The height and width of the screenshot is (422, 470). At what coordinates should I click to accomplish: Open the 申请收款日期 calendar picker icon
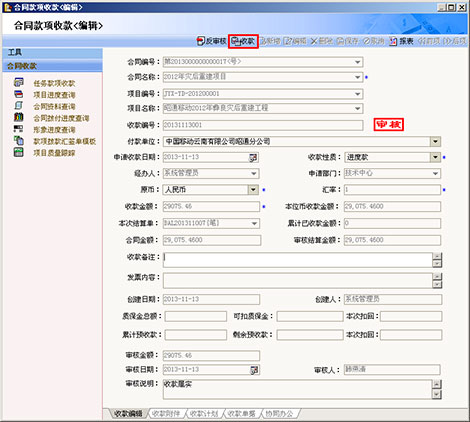[x=253, y=158]
